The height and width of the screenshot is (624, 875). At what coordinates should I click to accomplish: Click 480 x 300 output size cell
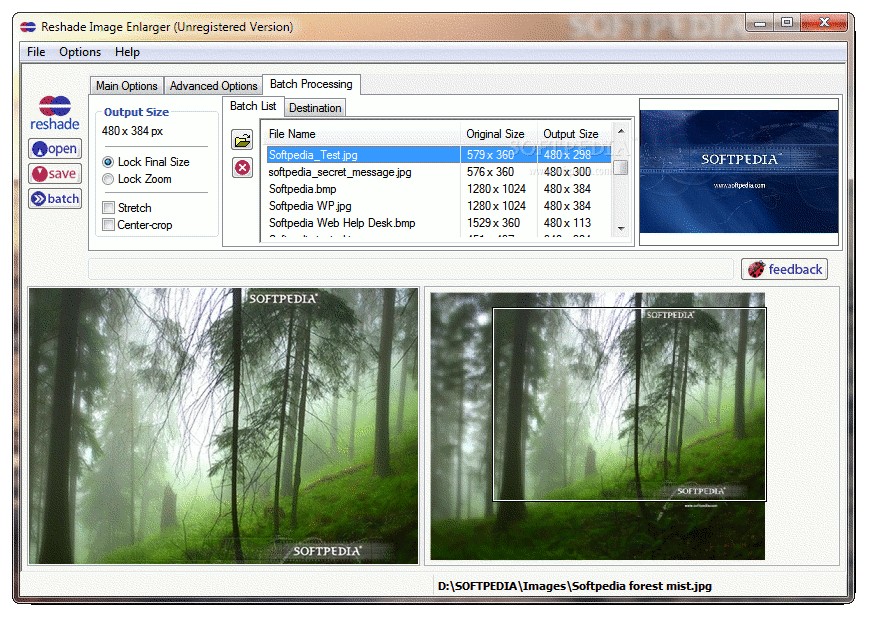coord(568,172)
